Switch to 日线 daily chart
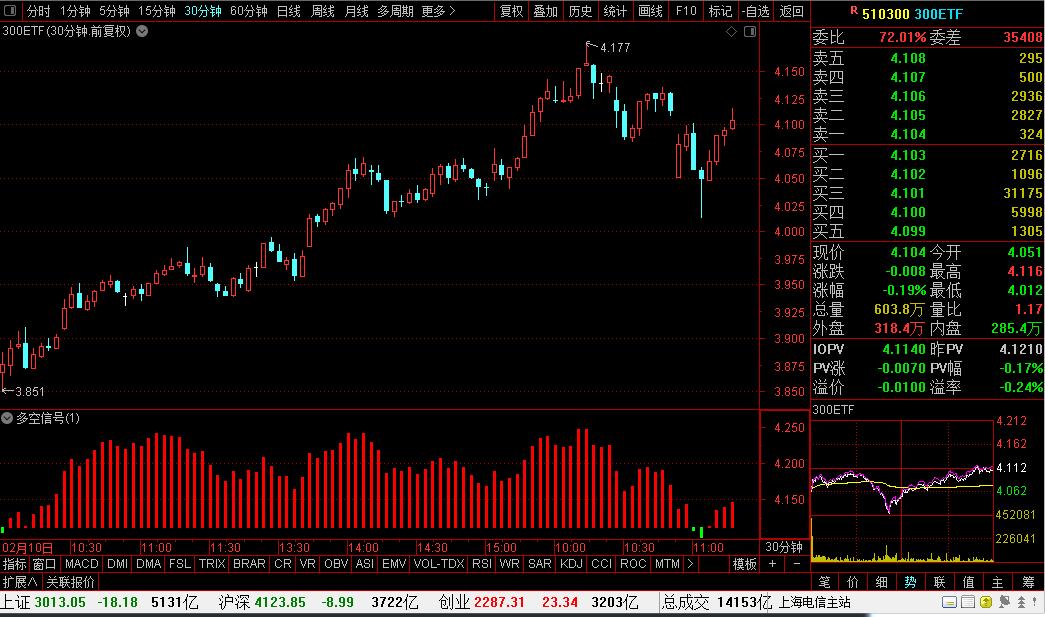Image resolution: width=1045 pixels, height=617 pixels. [289, 11]
